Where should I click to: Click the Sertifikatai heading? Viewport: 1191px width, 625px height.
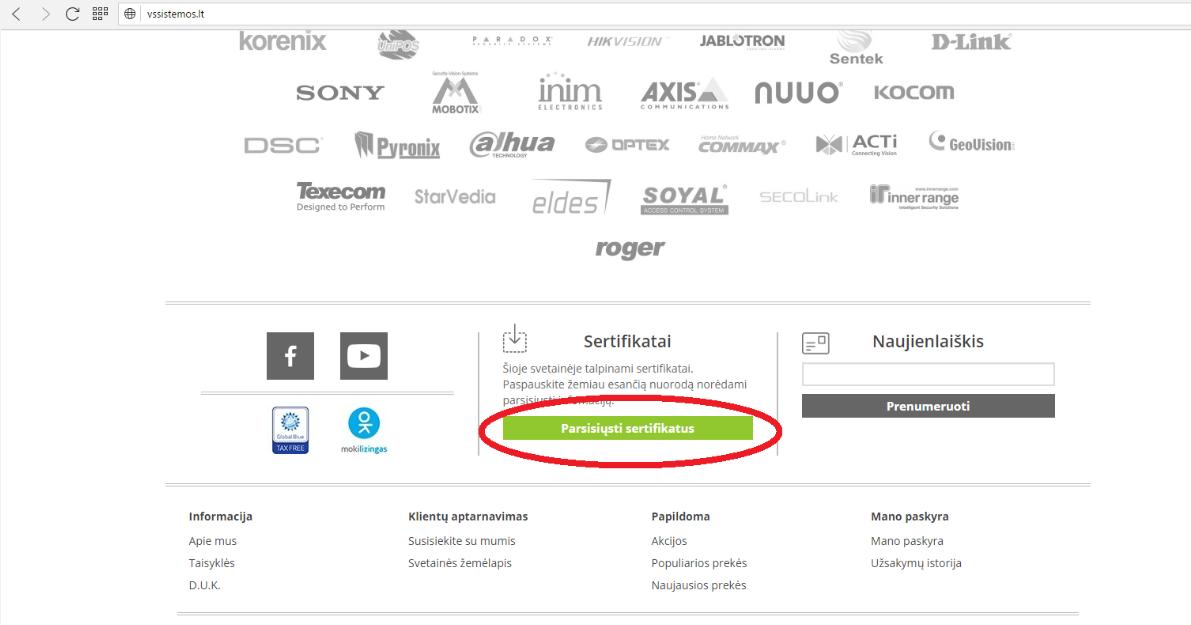coord(627,342)
